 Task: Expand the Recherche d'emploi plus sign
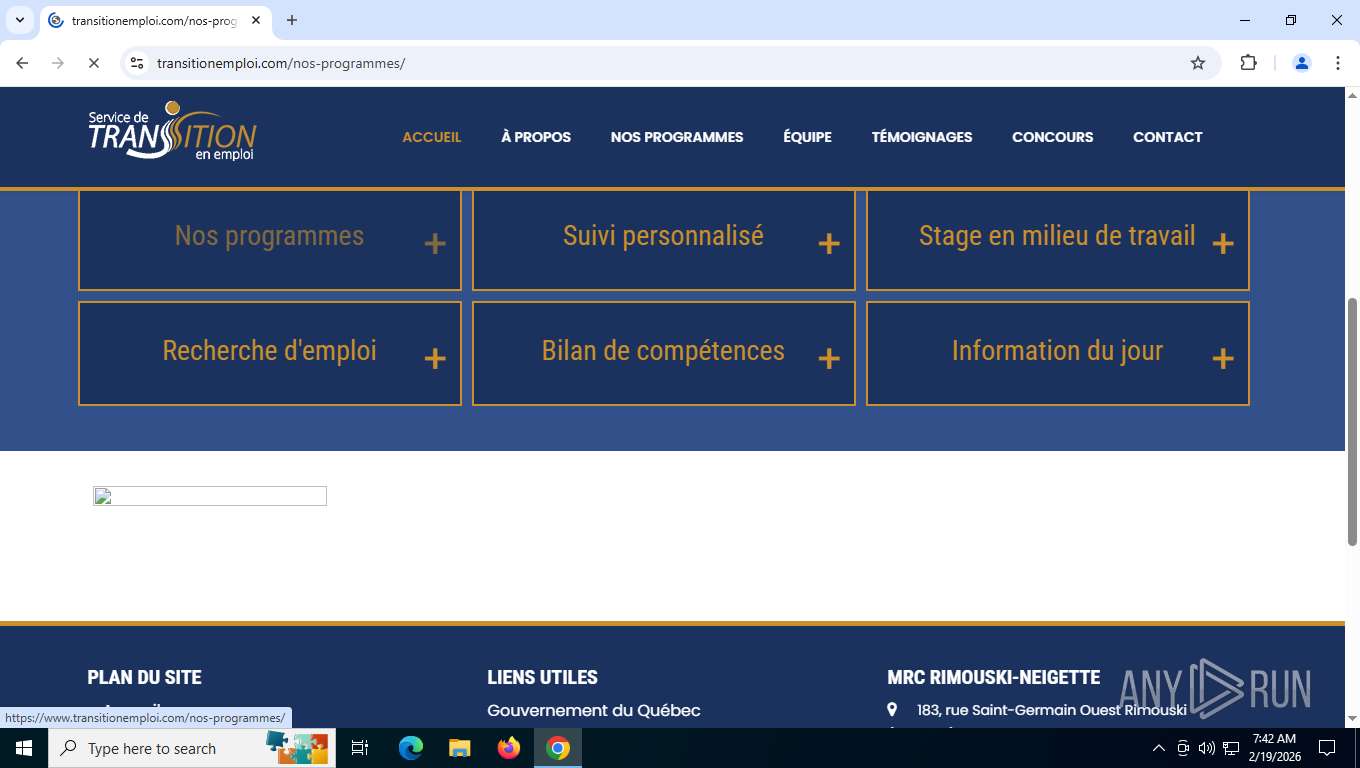click(435, 359)
